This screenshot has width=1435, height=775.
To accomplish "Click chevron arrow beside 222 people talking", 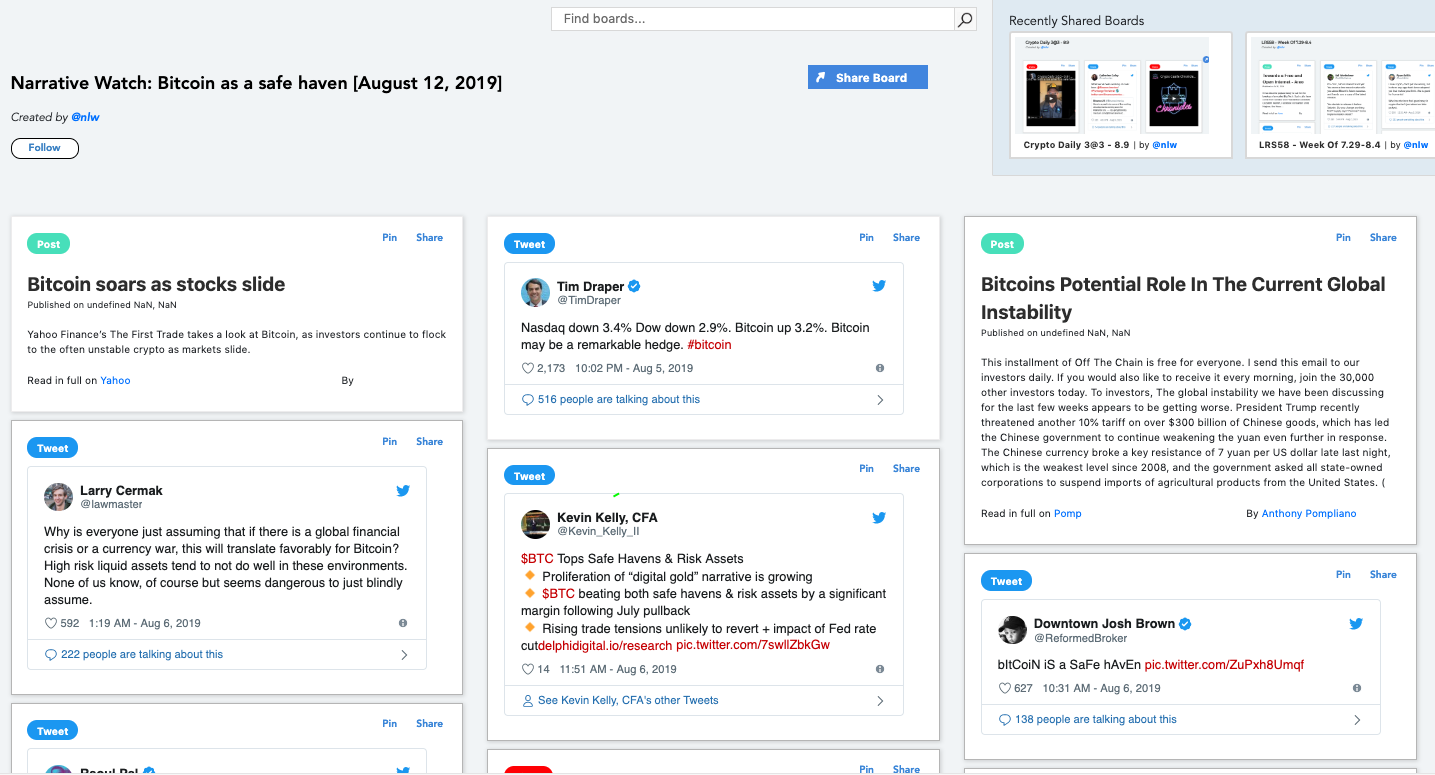I will (404, 655).
